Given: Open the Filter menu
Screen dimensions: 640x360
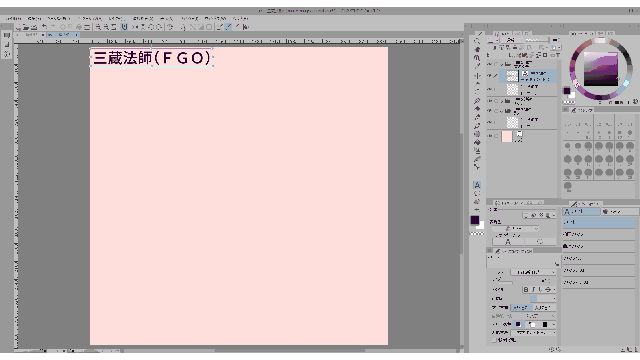Looking at the screenshot, I should click(x=189, y=18).
